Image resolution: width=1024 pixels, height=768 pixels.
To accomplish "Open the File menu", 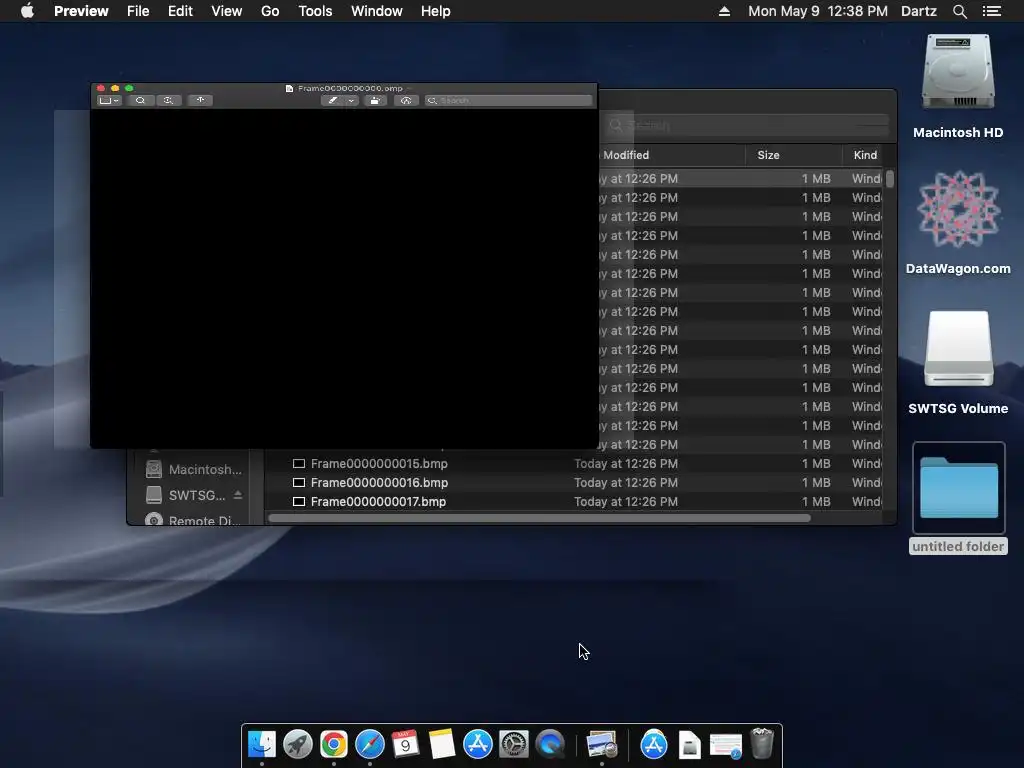I will pos(138,11).
